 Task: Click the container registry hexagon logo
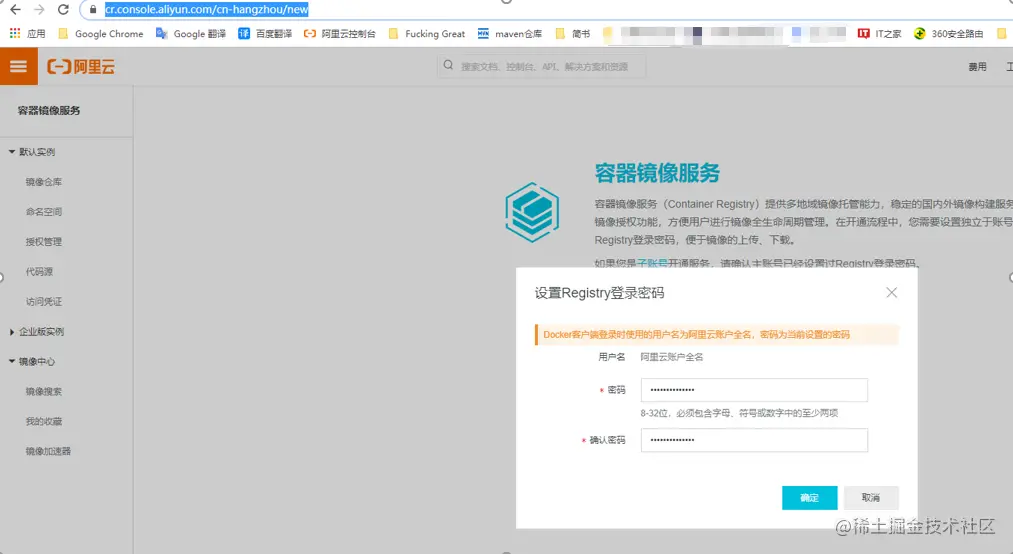click(x=532, y=212)
